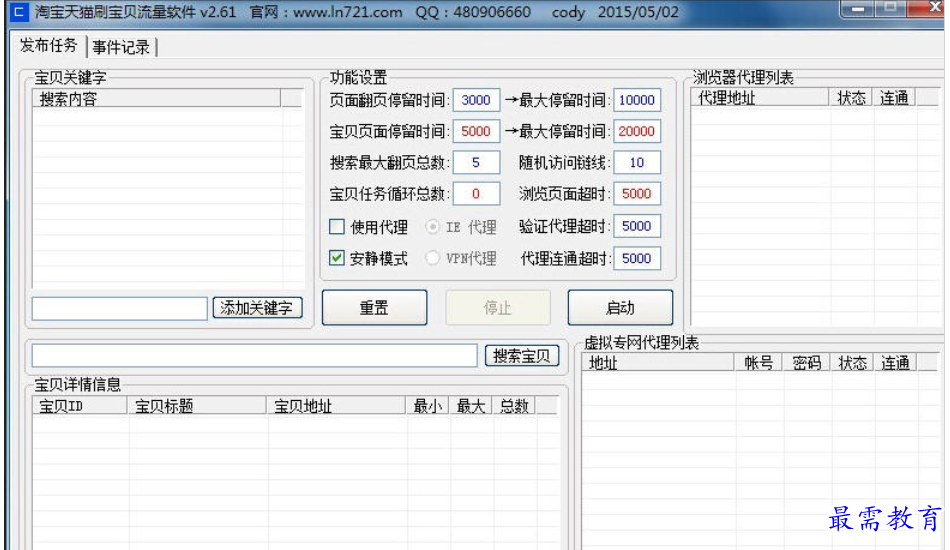
Task: Click the app icon in title bar
Action: (x=19, y=12)
